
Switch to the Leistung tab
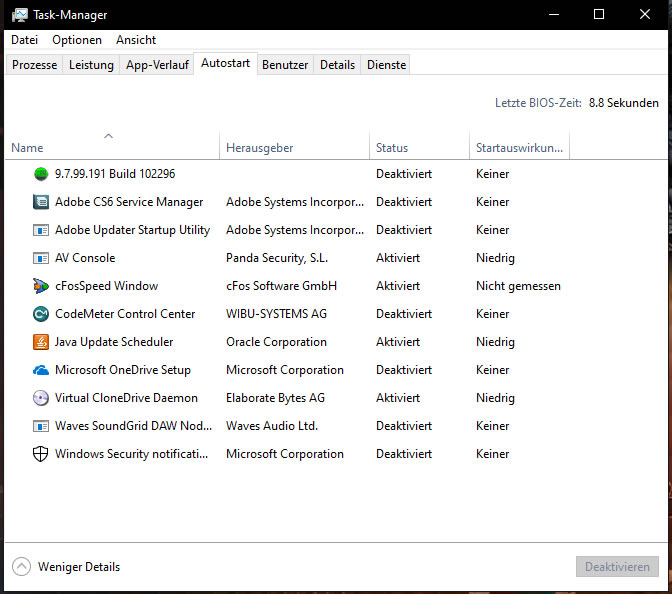(x=91, y=65)
